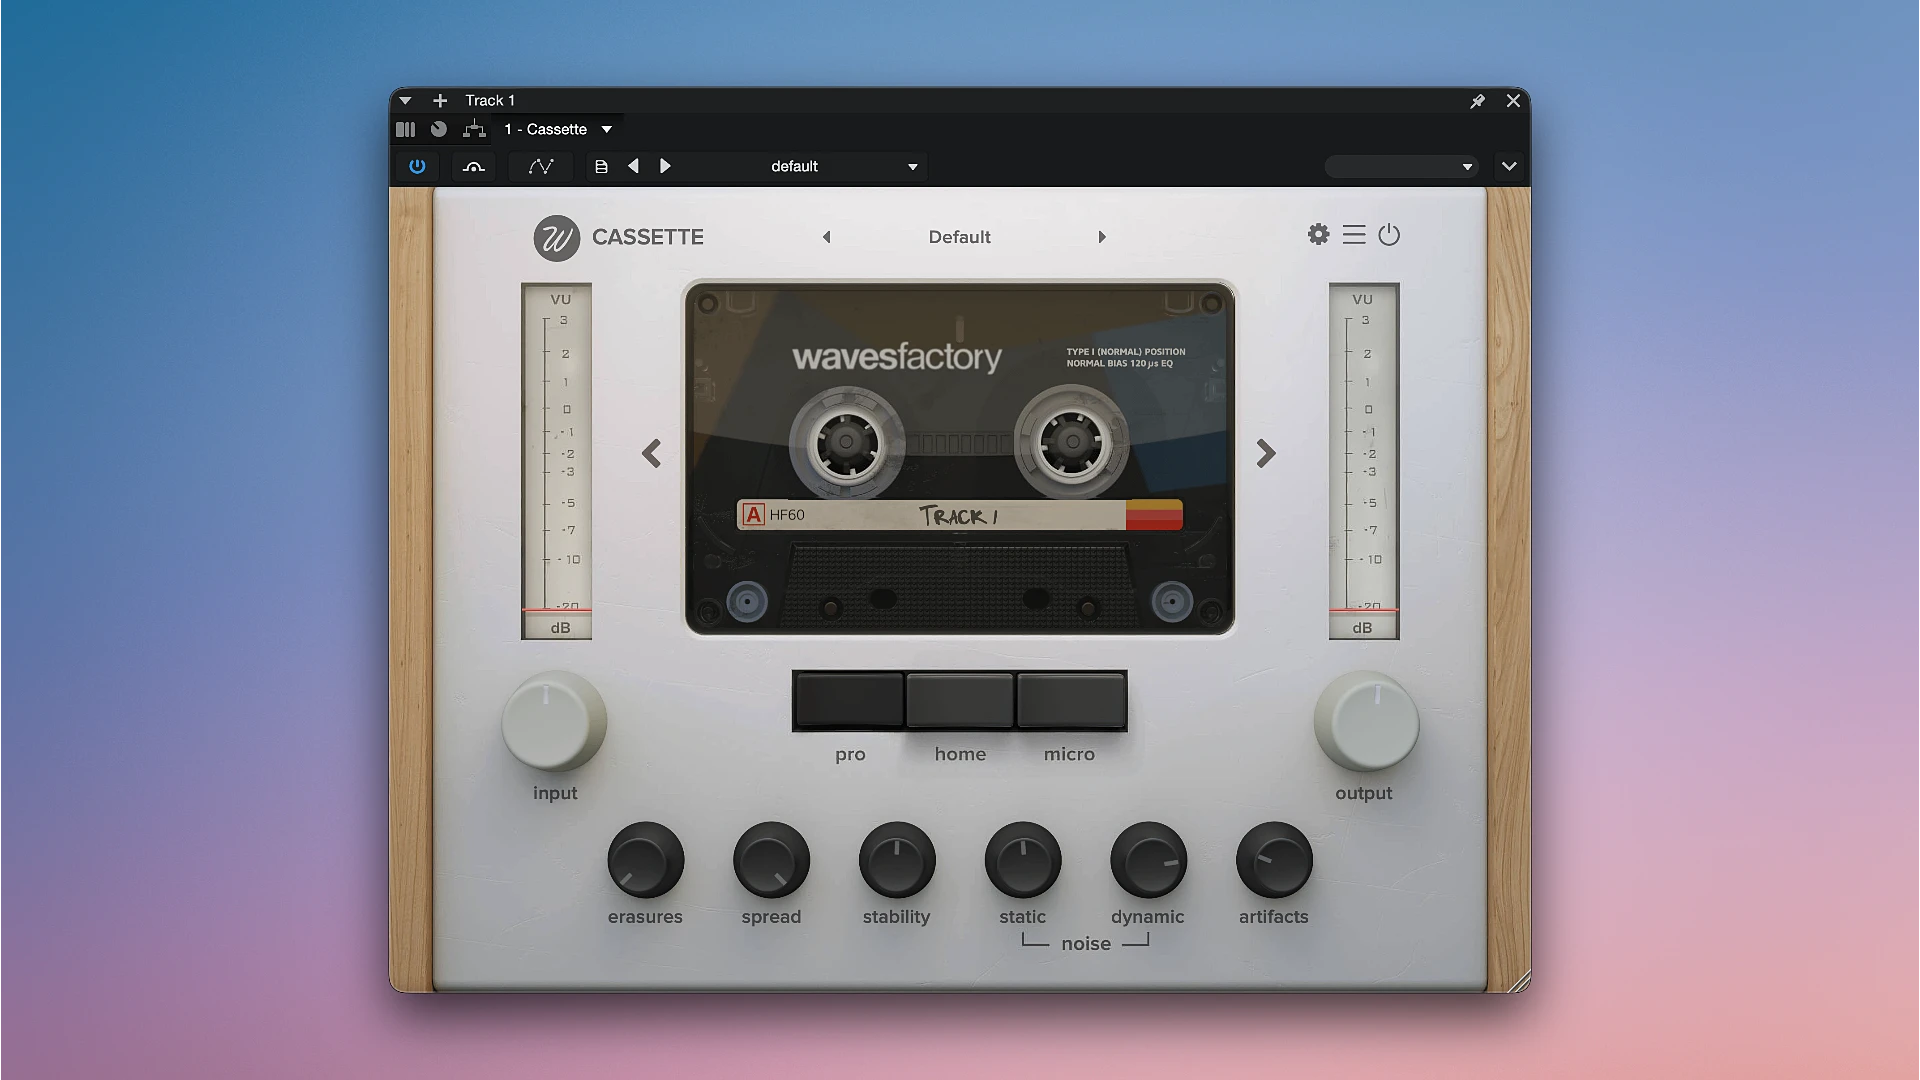Open the empty sidechain dropdown
The height and width of the screenshot is (1080, 1920).
click(1401, 167)
